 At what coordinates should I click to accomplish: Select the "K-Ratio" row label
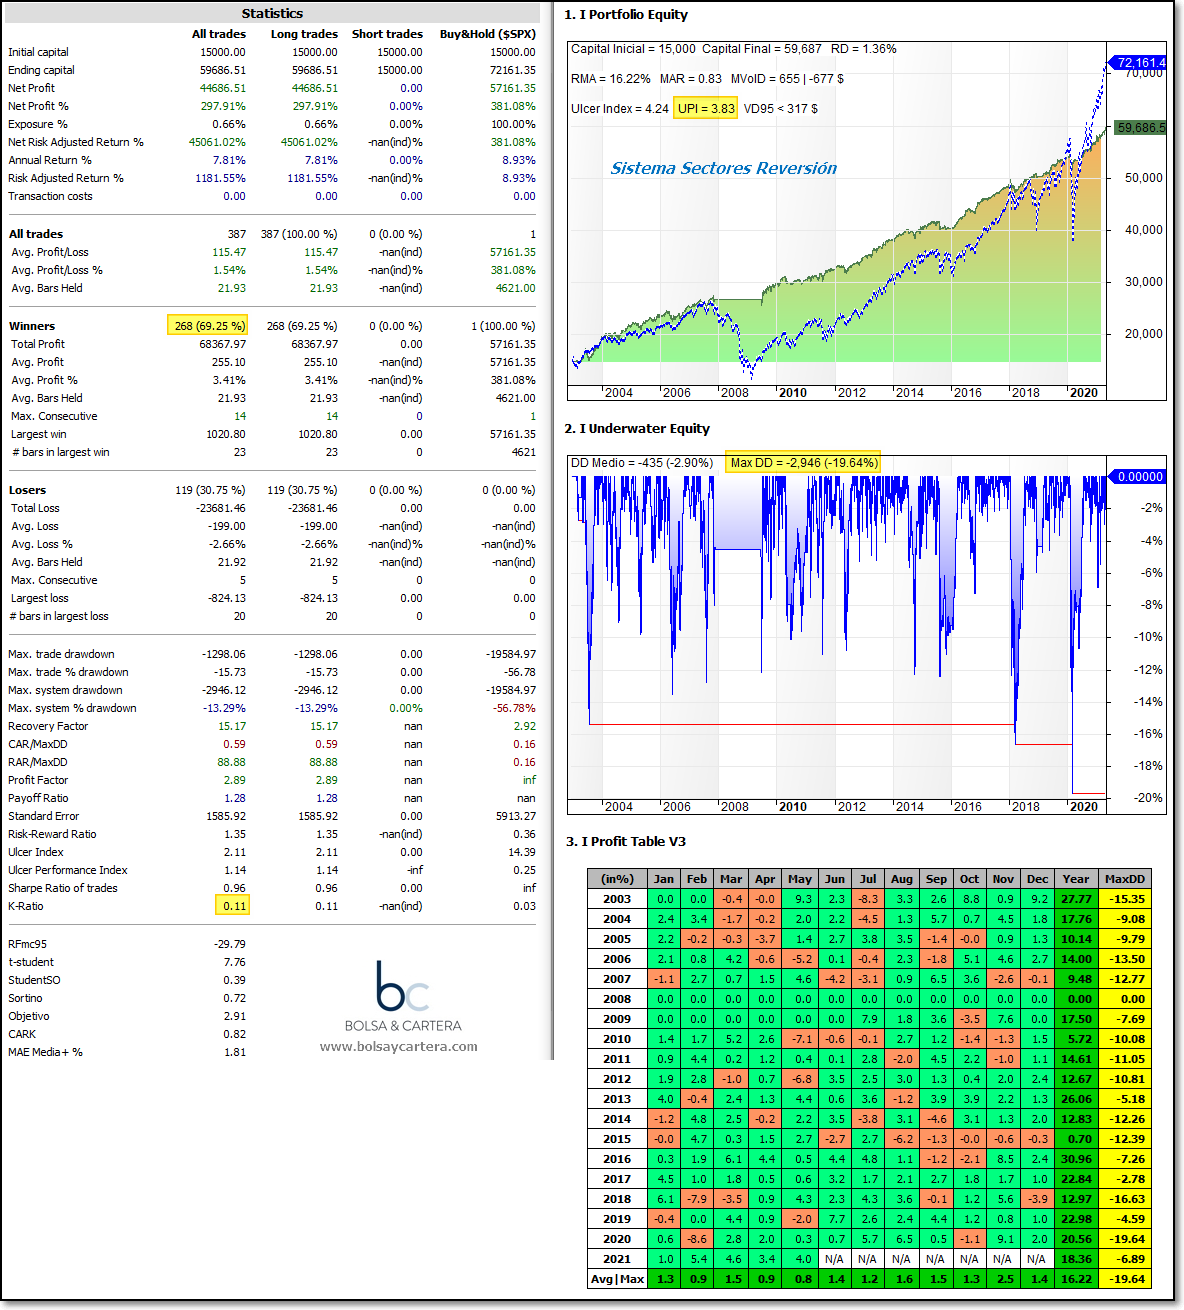(26, 906)
